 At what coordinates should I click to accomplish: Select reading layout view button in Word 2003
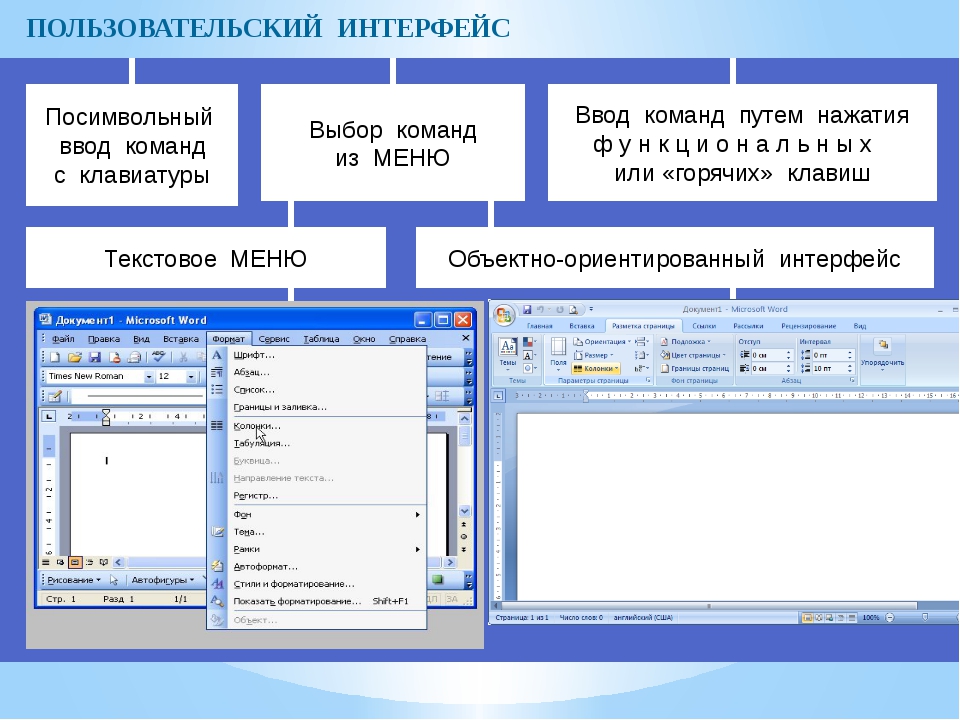point(103,562)
